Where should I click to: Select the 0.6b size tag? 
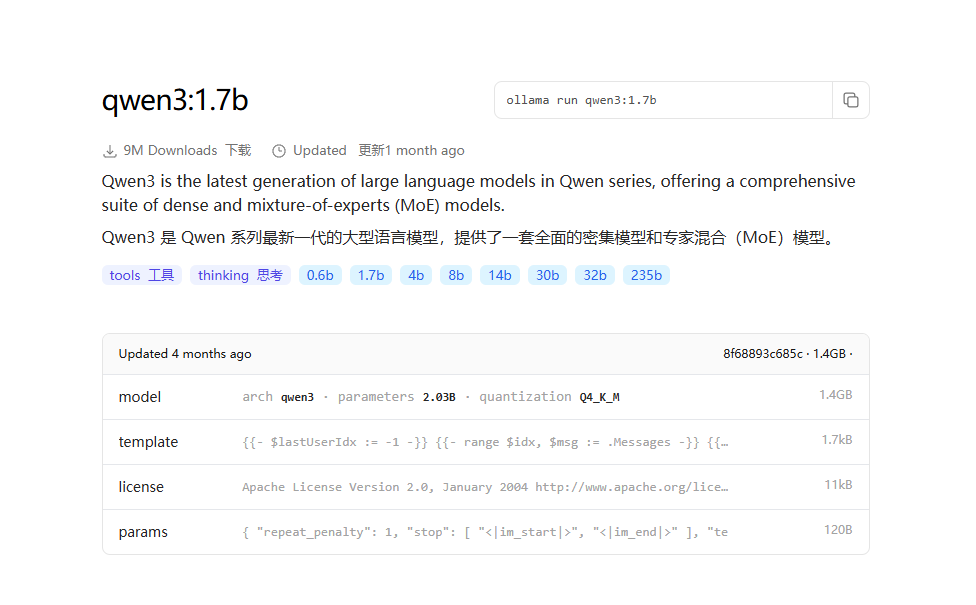pos(320,275)
